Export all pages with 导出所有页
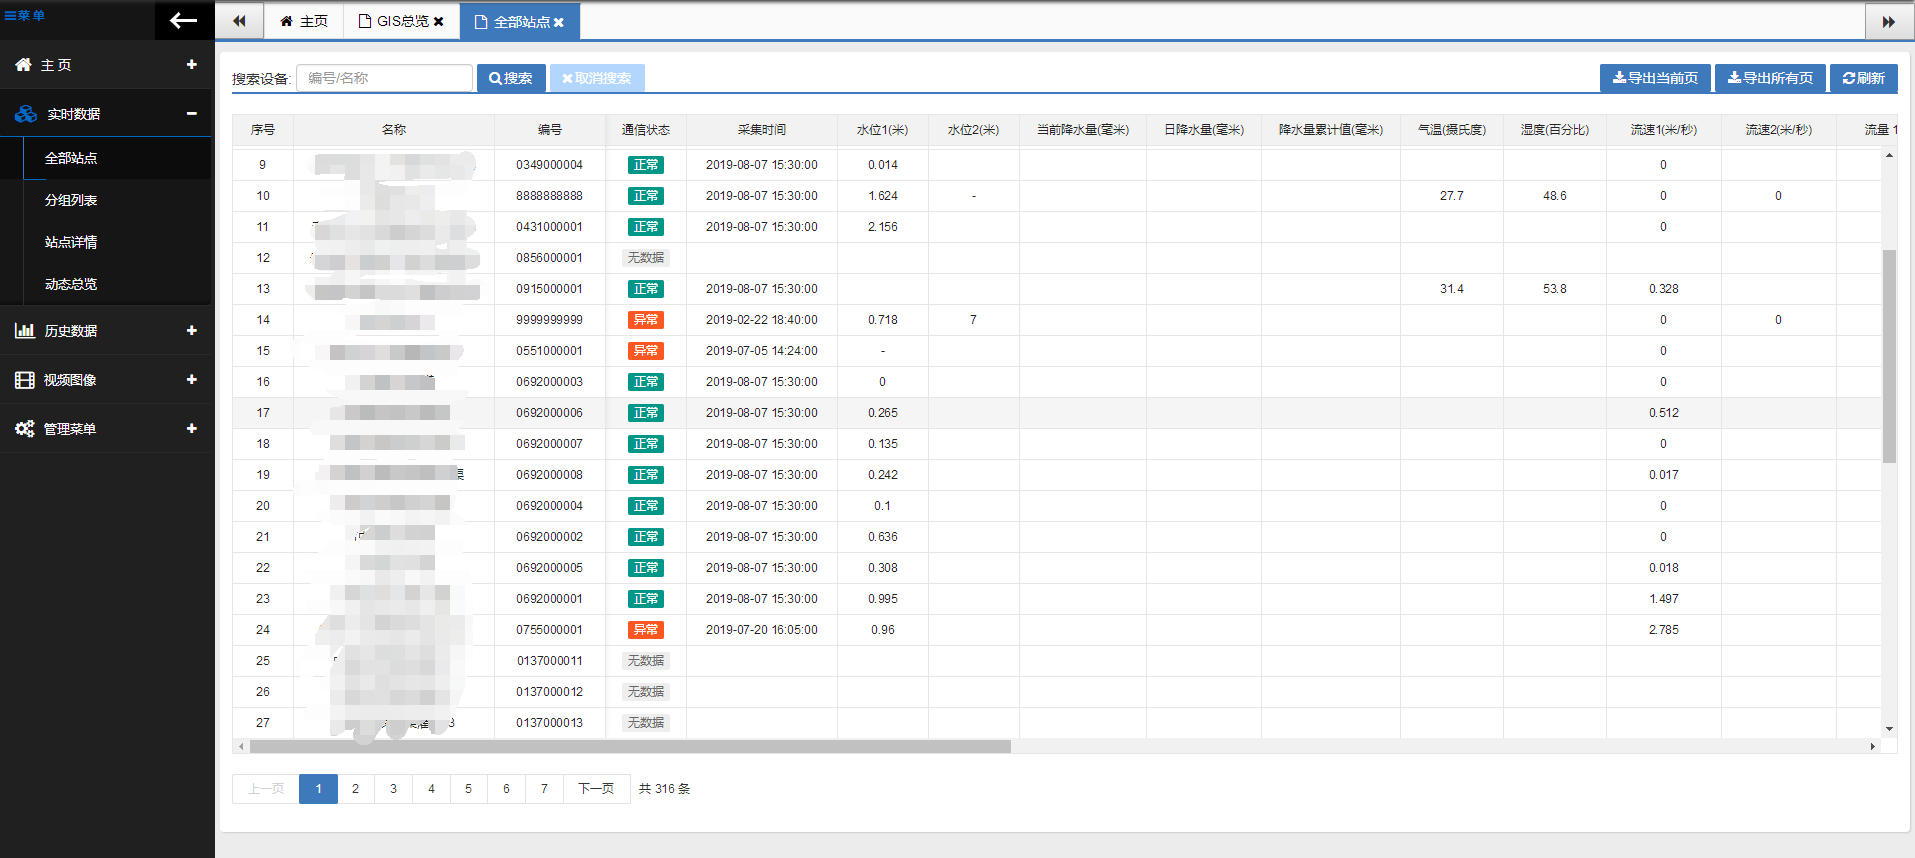This screenshot has width=1915, height=858. click(x=1770, y=78)
